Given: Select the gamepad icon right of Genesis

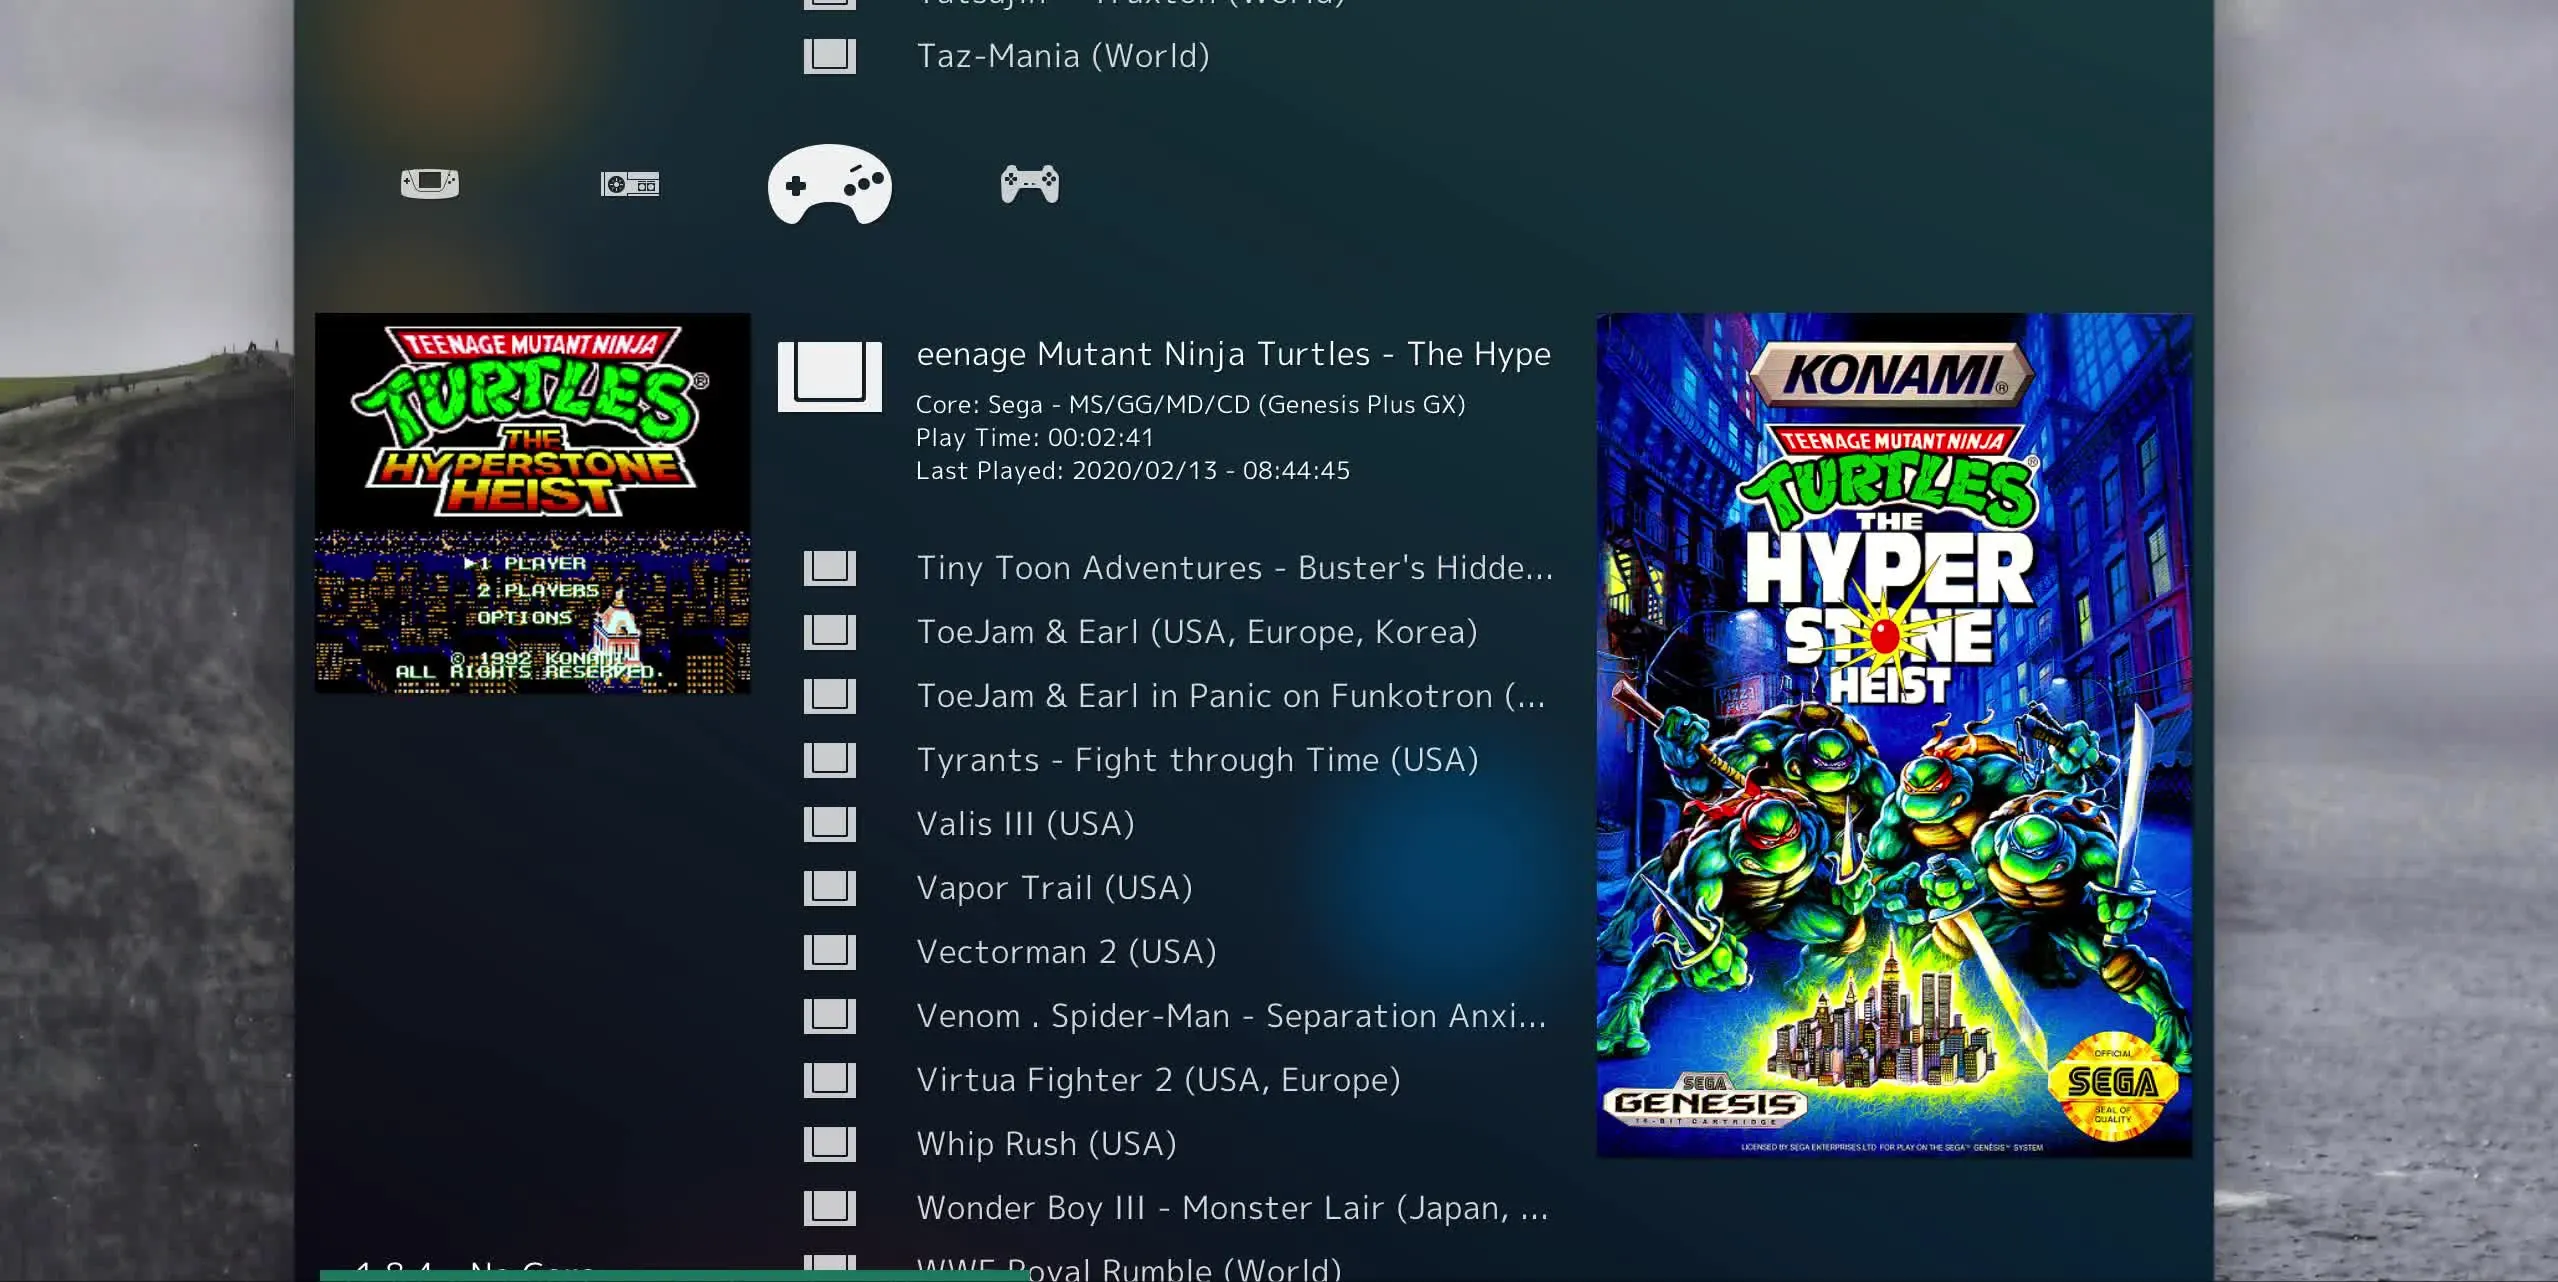Looking at the screenshot, I should (x=1030, y=184).
